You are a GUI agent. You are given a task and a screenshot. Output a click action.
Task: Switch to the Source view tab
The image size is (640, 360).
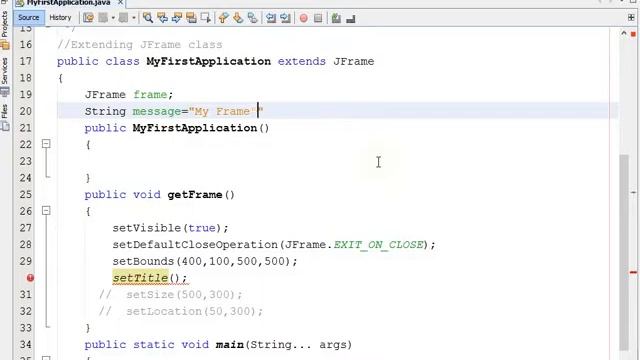pyautogui.click(x=29, y=18)
